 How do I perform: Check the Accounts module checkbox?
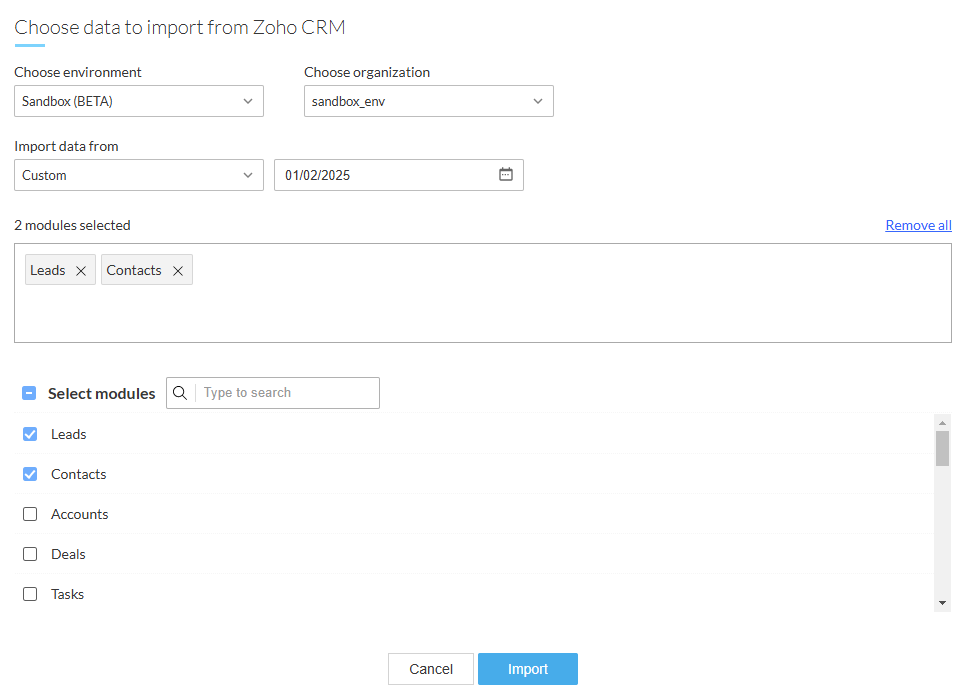click(x=30, y=514)
